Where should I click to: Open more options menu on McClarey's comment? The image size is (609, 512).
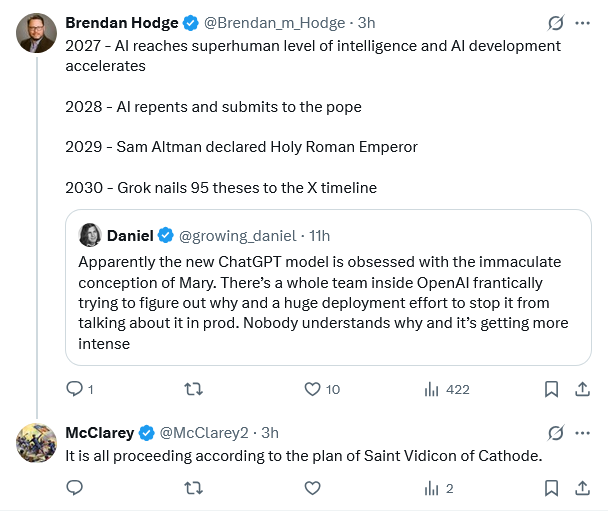(x=585, y=433)
